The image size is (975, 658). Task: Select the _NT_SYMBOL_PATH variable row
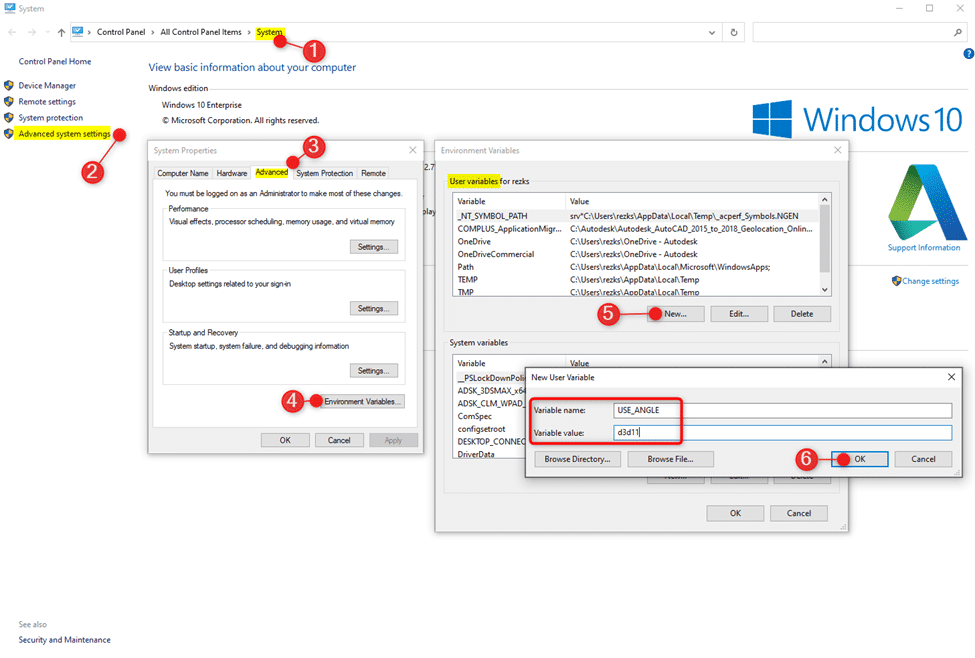pyautogui.click(x=636, y=216)
